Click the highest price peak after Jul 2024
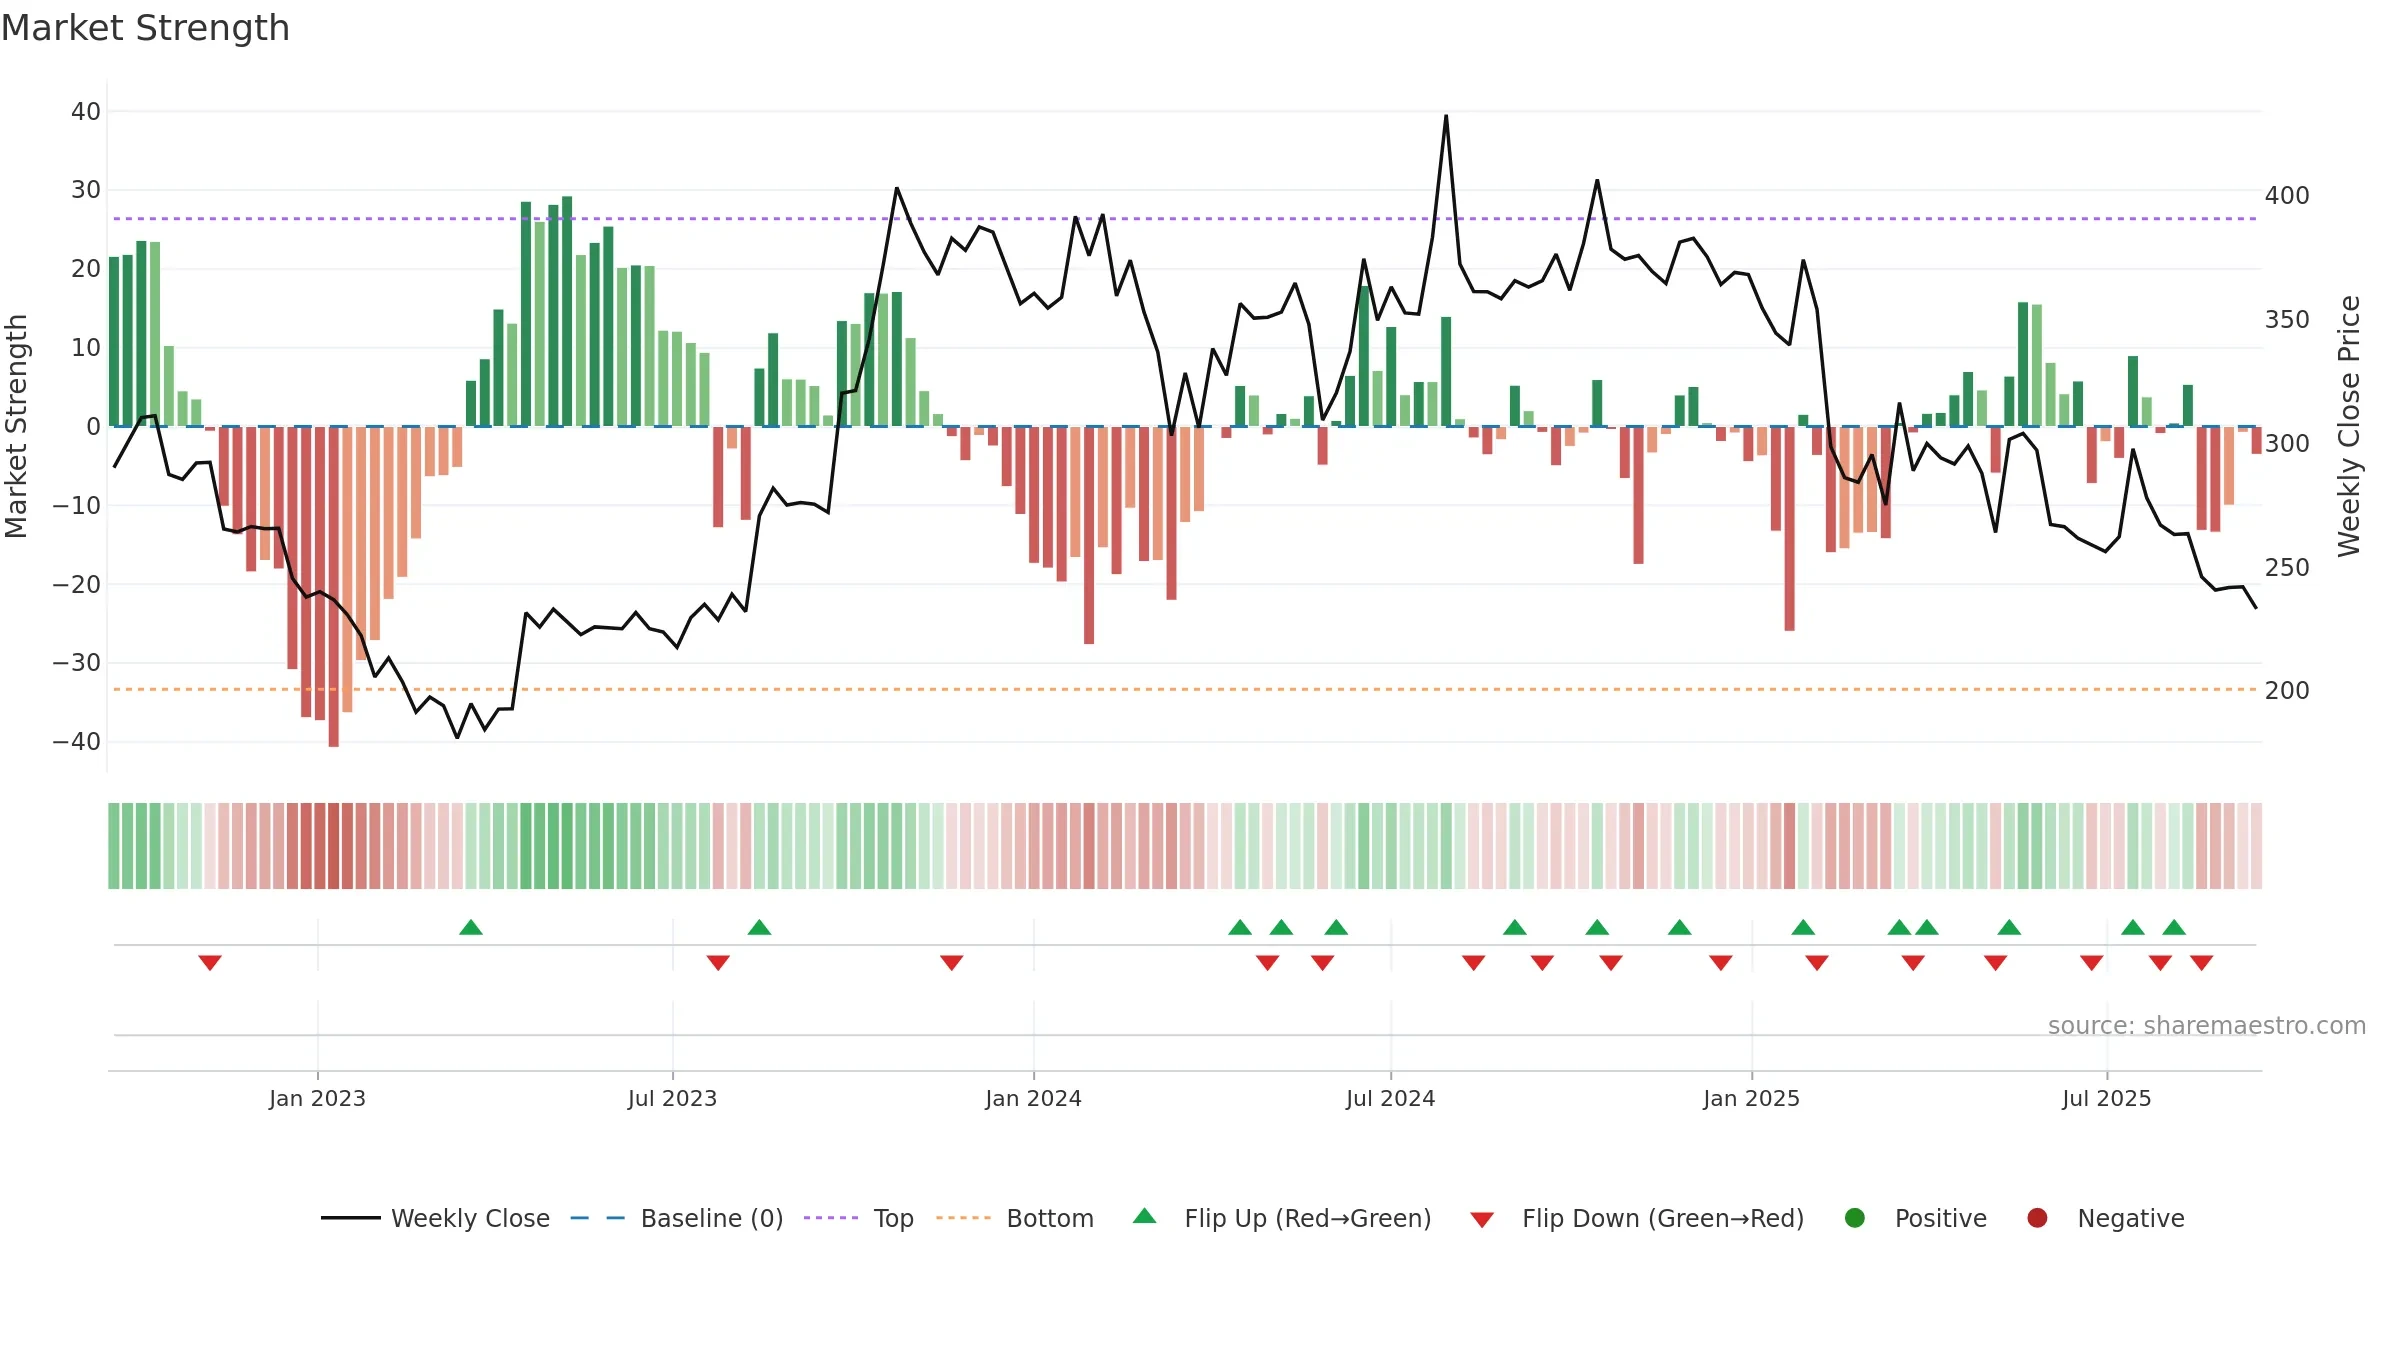Viewport: 2400px width, 1350px height. click(x=1446, y=116)
